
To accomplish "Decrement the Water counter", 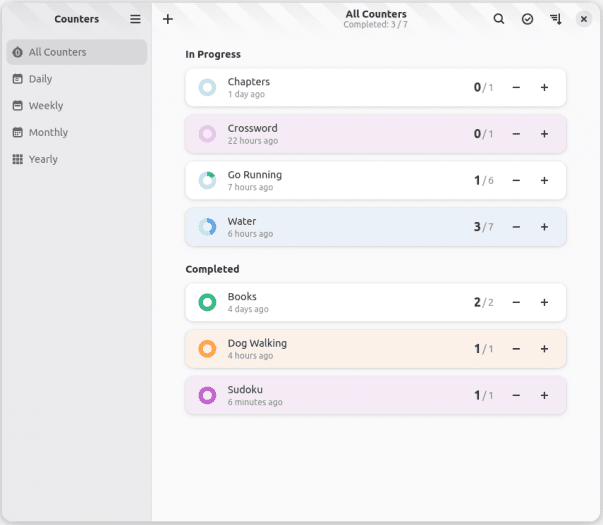I will 516,227.
